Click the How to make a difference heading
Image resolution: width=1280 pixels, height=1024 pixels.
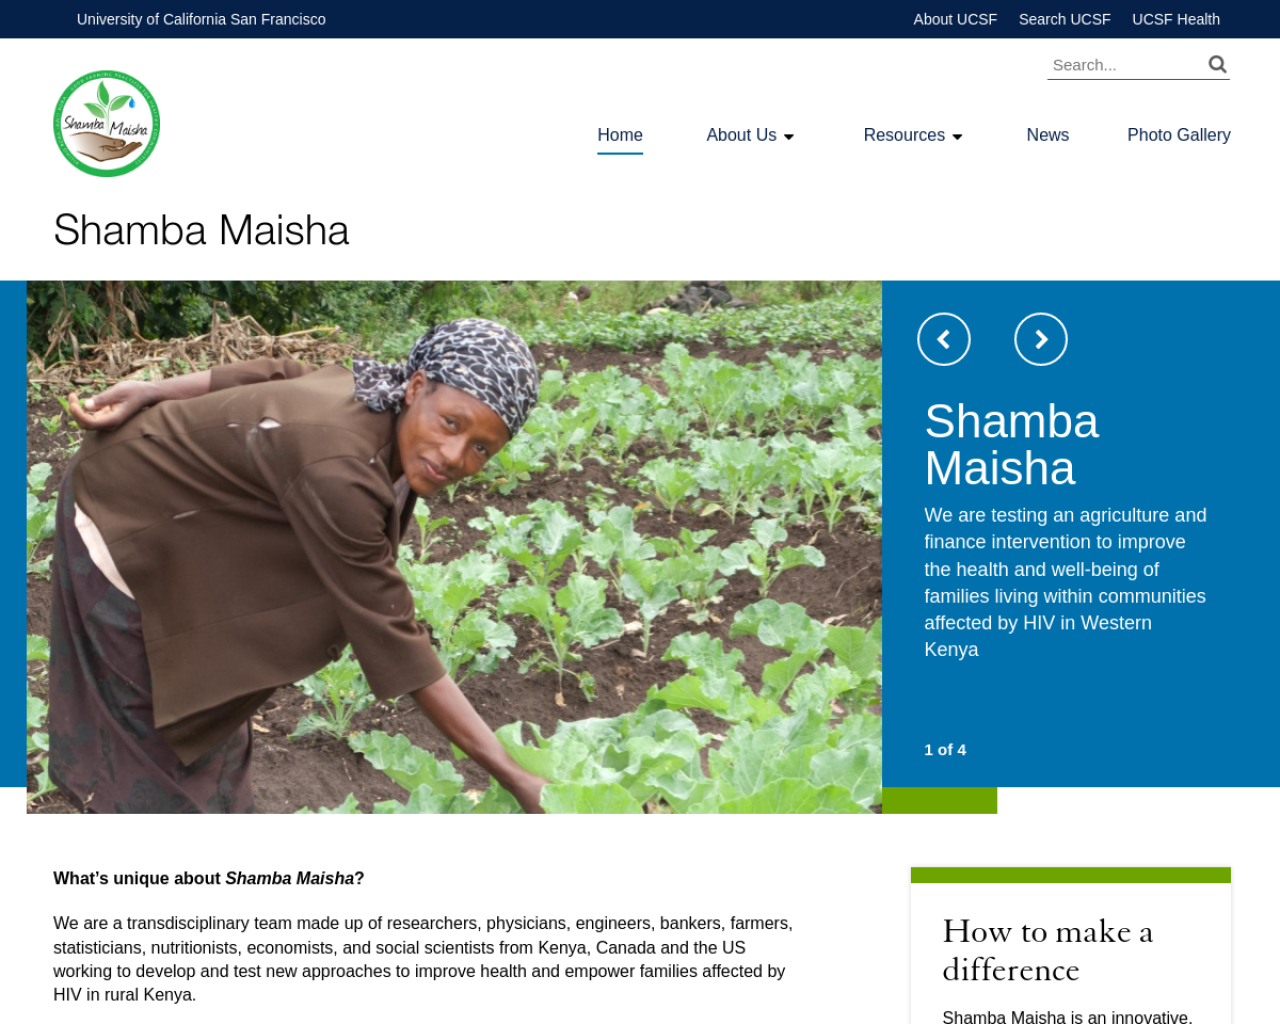(1047, 950)
